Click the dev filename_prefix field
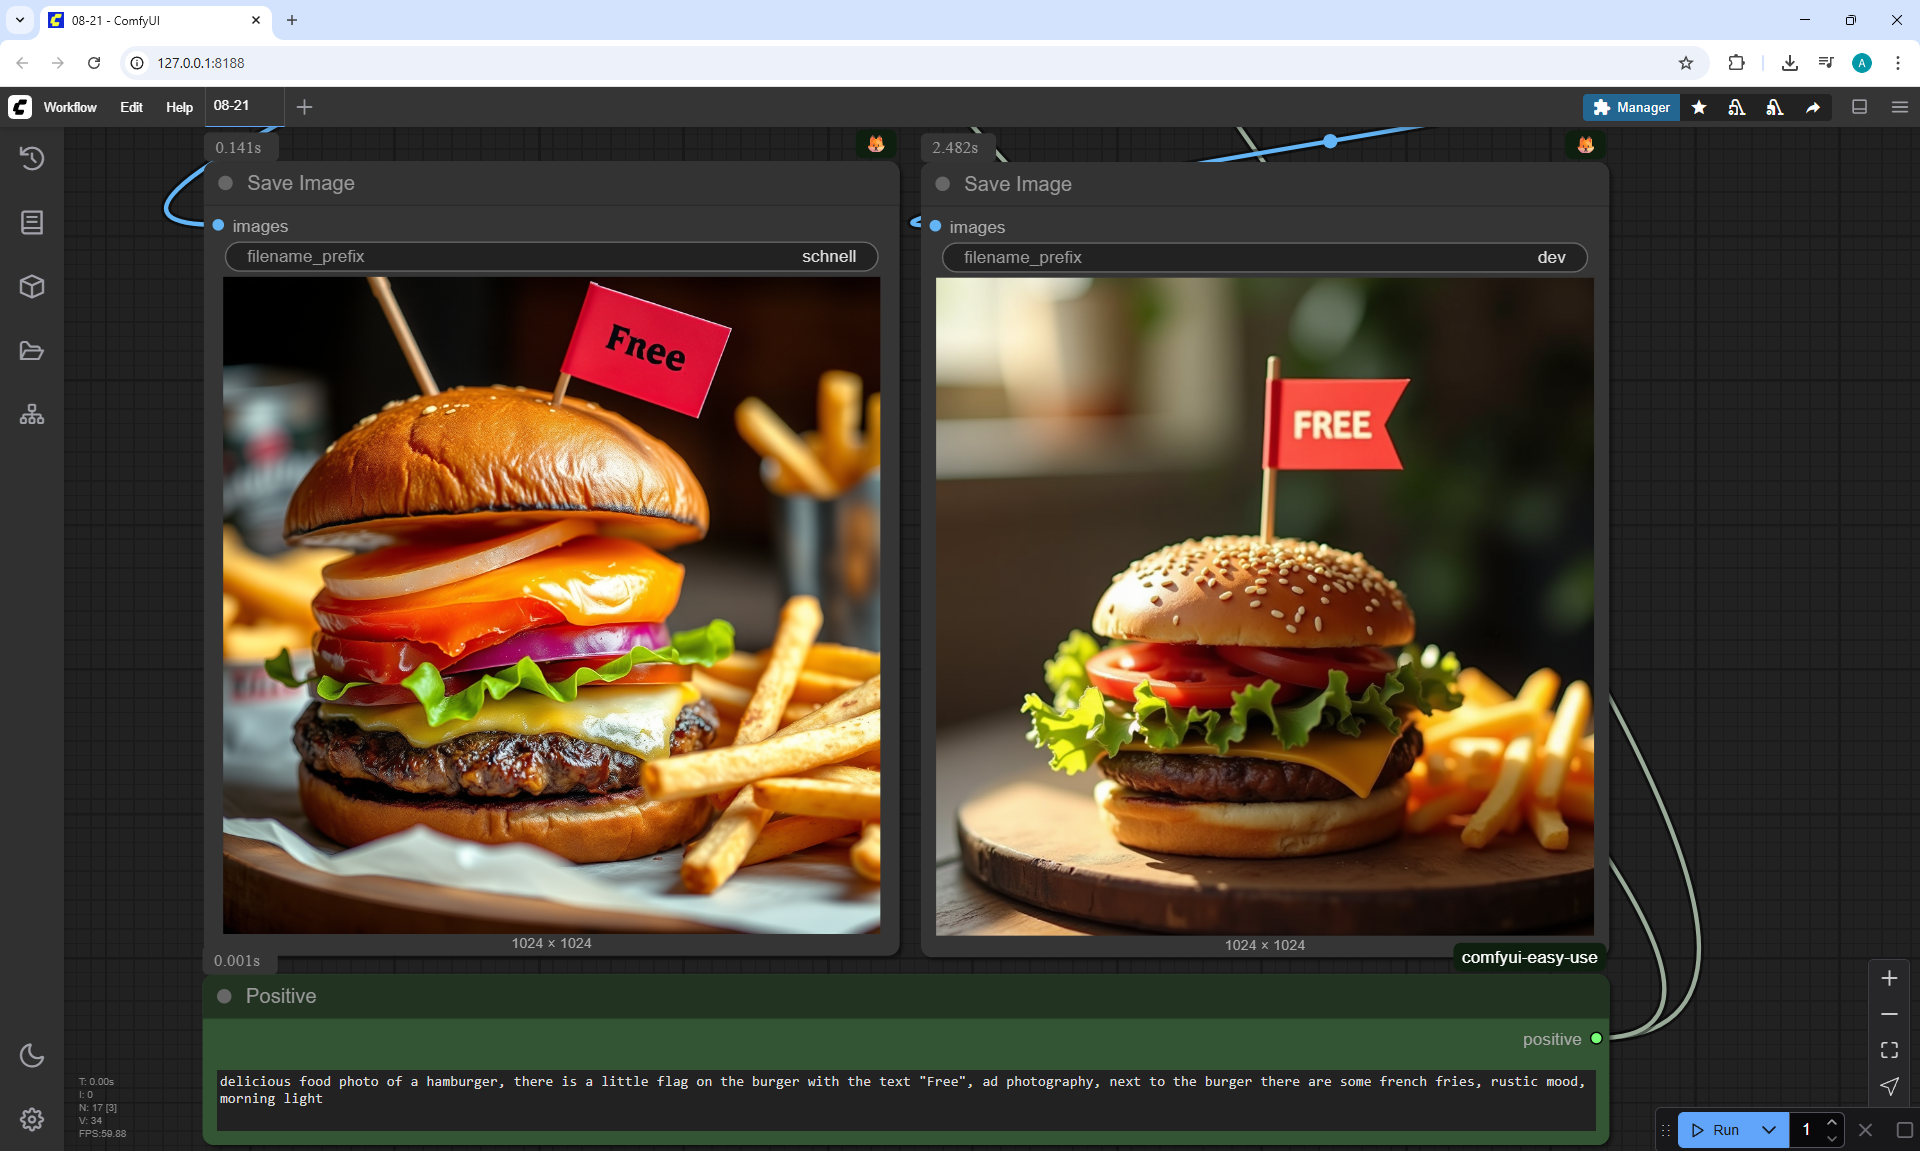The width and height of the screenshot is (1920, 1151). (1264, 257)
